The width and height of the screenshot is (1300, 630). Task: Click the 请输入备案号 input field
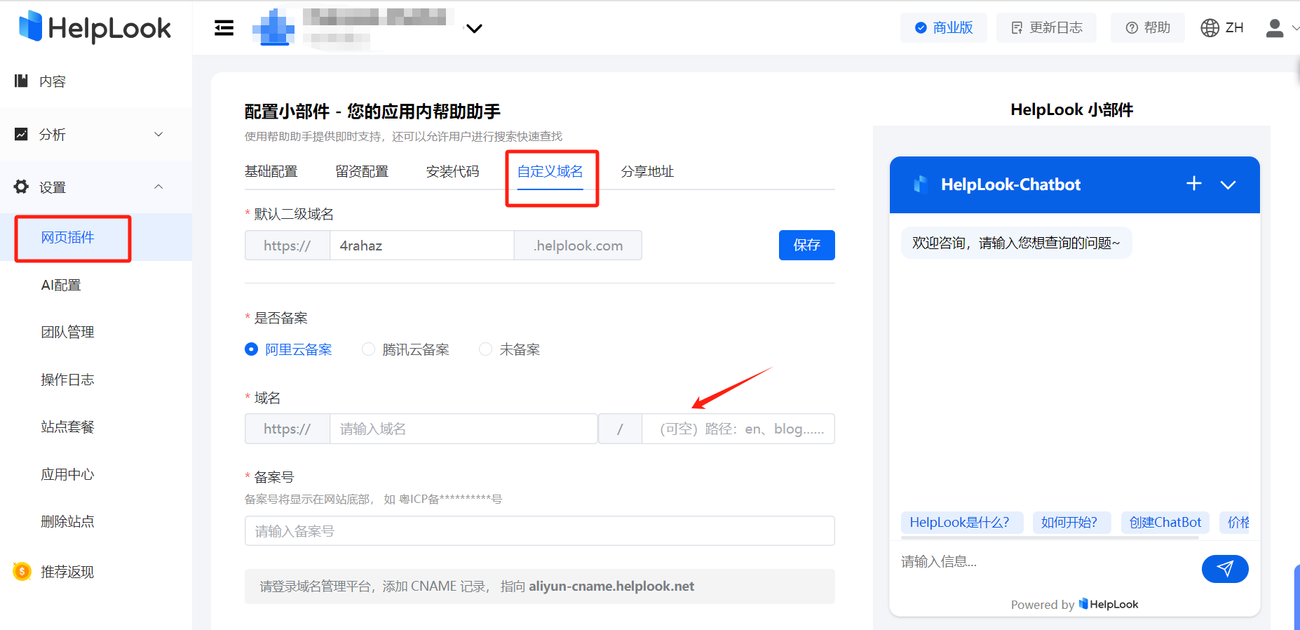point(540,531)
